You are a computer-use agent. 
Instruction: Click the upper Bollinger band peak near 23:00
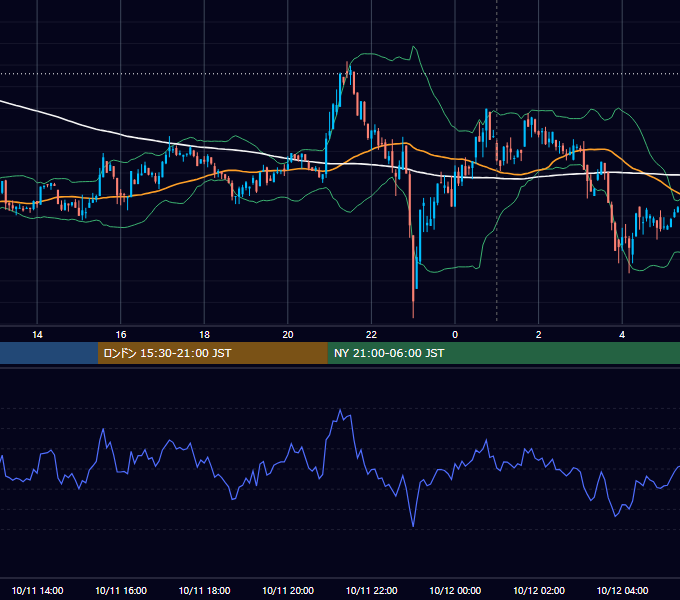point(414,47)
